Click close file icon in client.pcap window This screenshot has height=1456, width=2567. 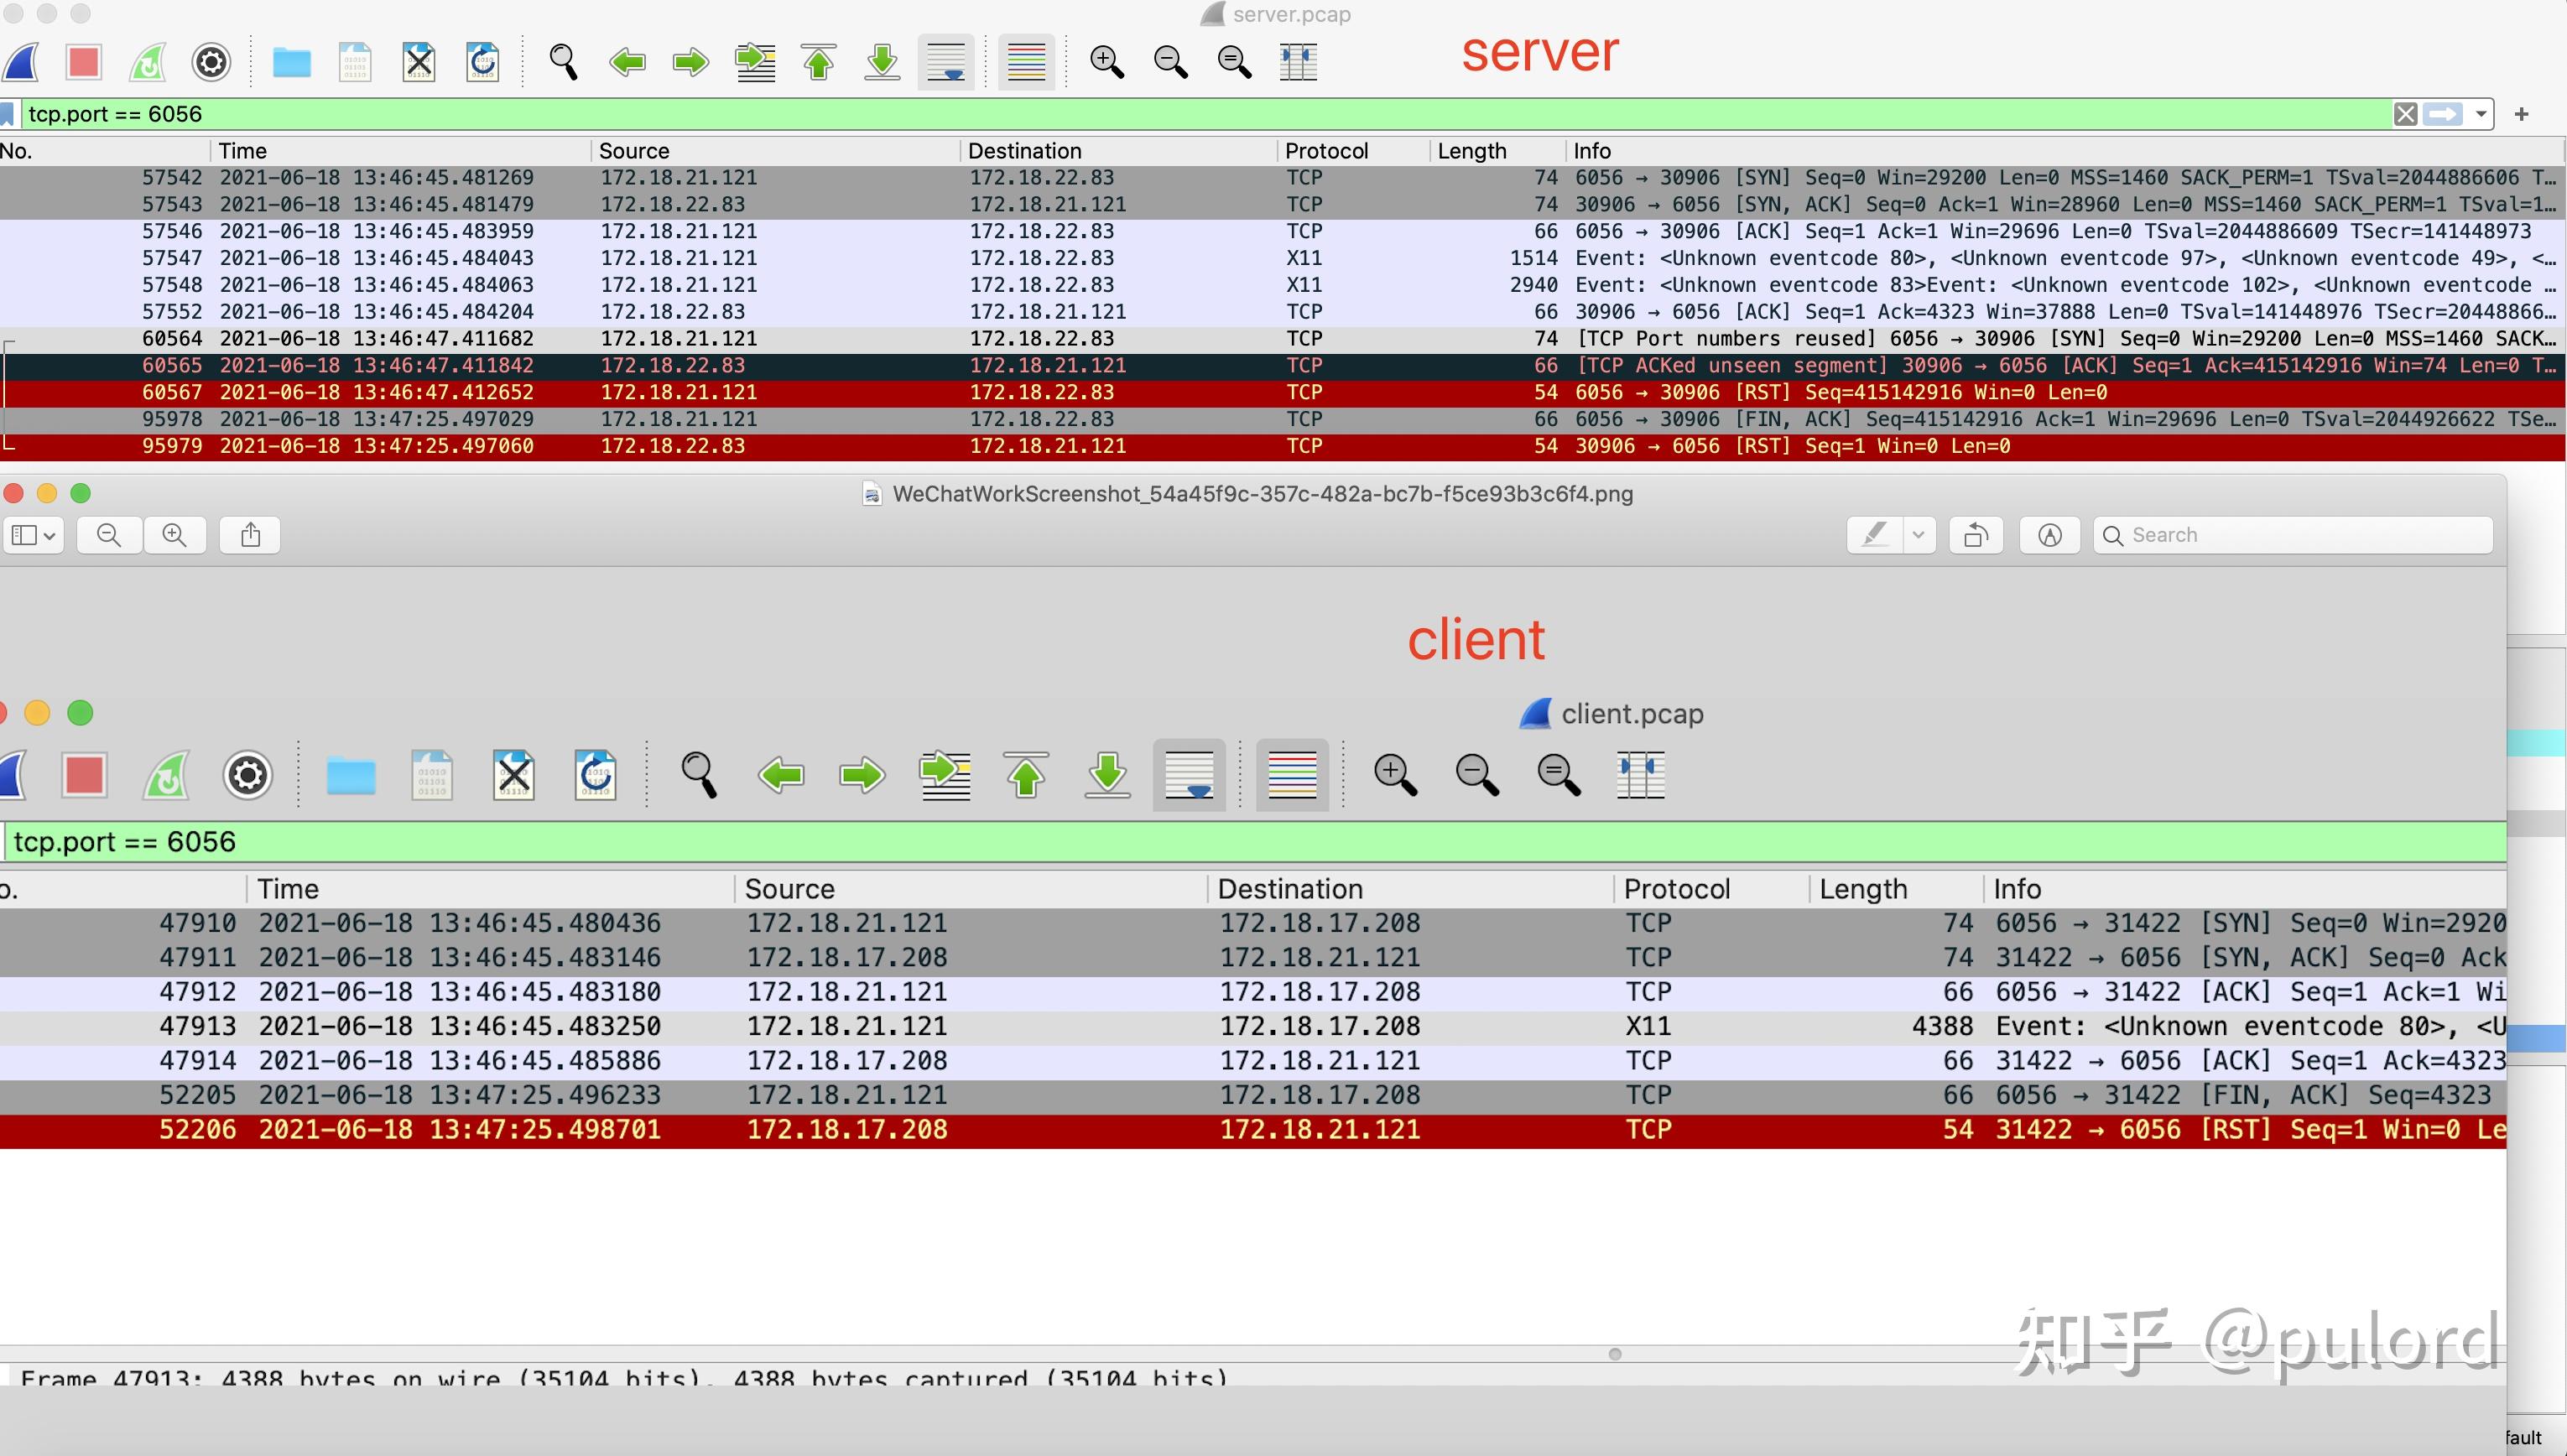pos(514,775)
